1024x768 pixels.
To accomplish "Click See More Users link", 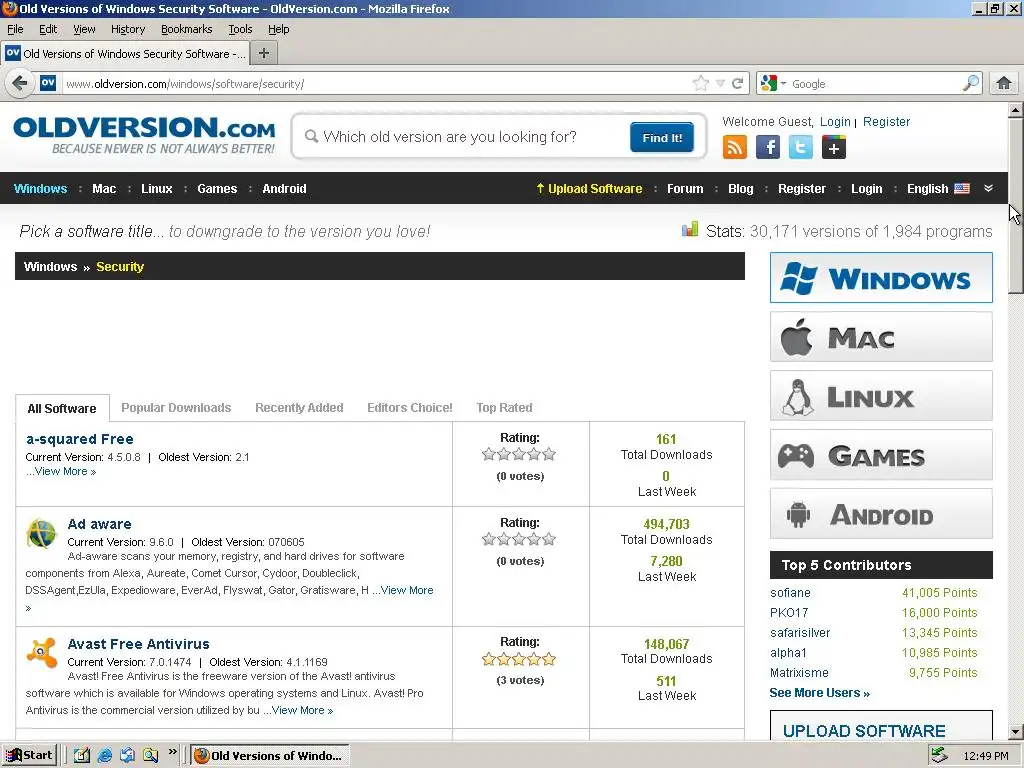I will point(820,693).
